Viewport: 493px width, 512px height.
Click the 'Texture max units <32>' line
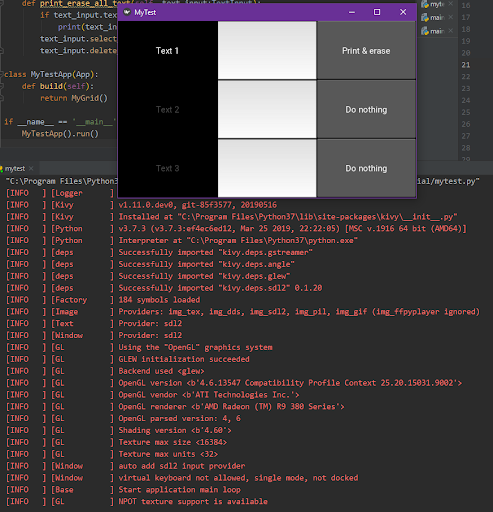[112, 454]
